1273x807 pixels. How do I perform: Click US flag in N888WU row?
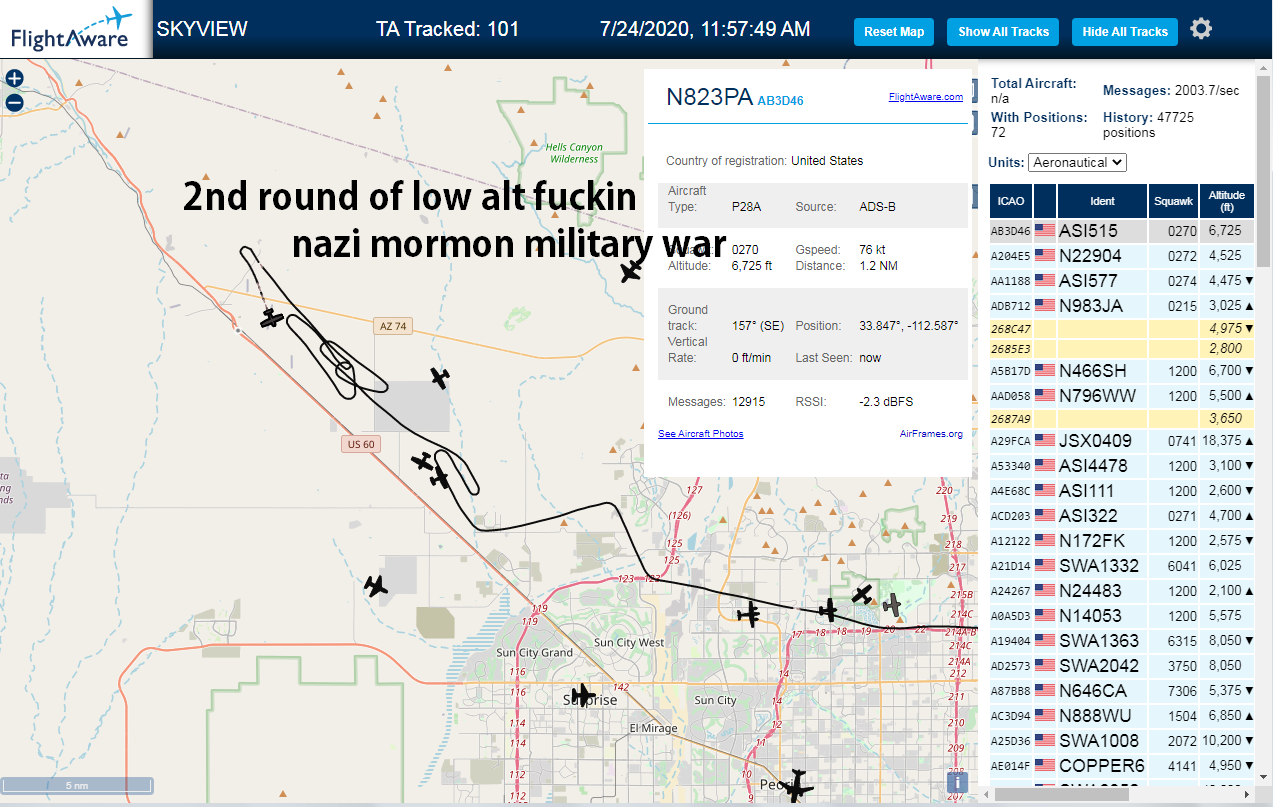1045,716
